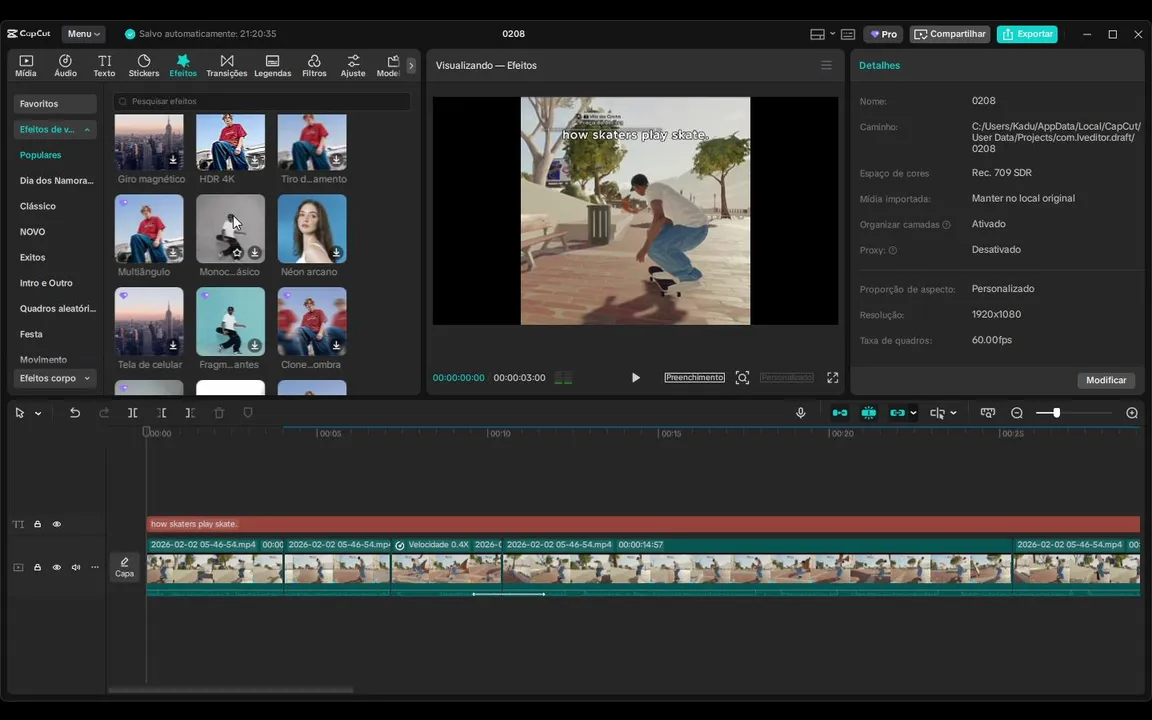Image resolution: width=1152 pixels, height=720 pixels.
Task: Expand the Efeitos corpo category
Action: tap(56, 378)
